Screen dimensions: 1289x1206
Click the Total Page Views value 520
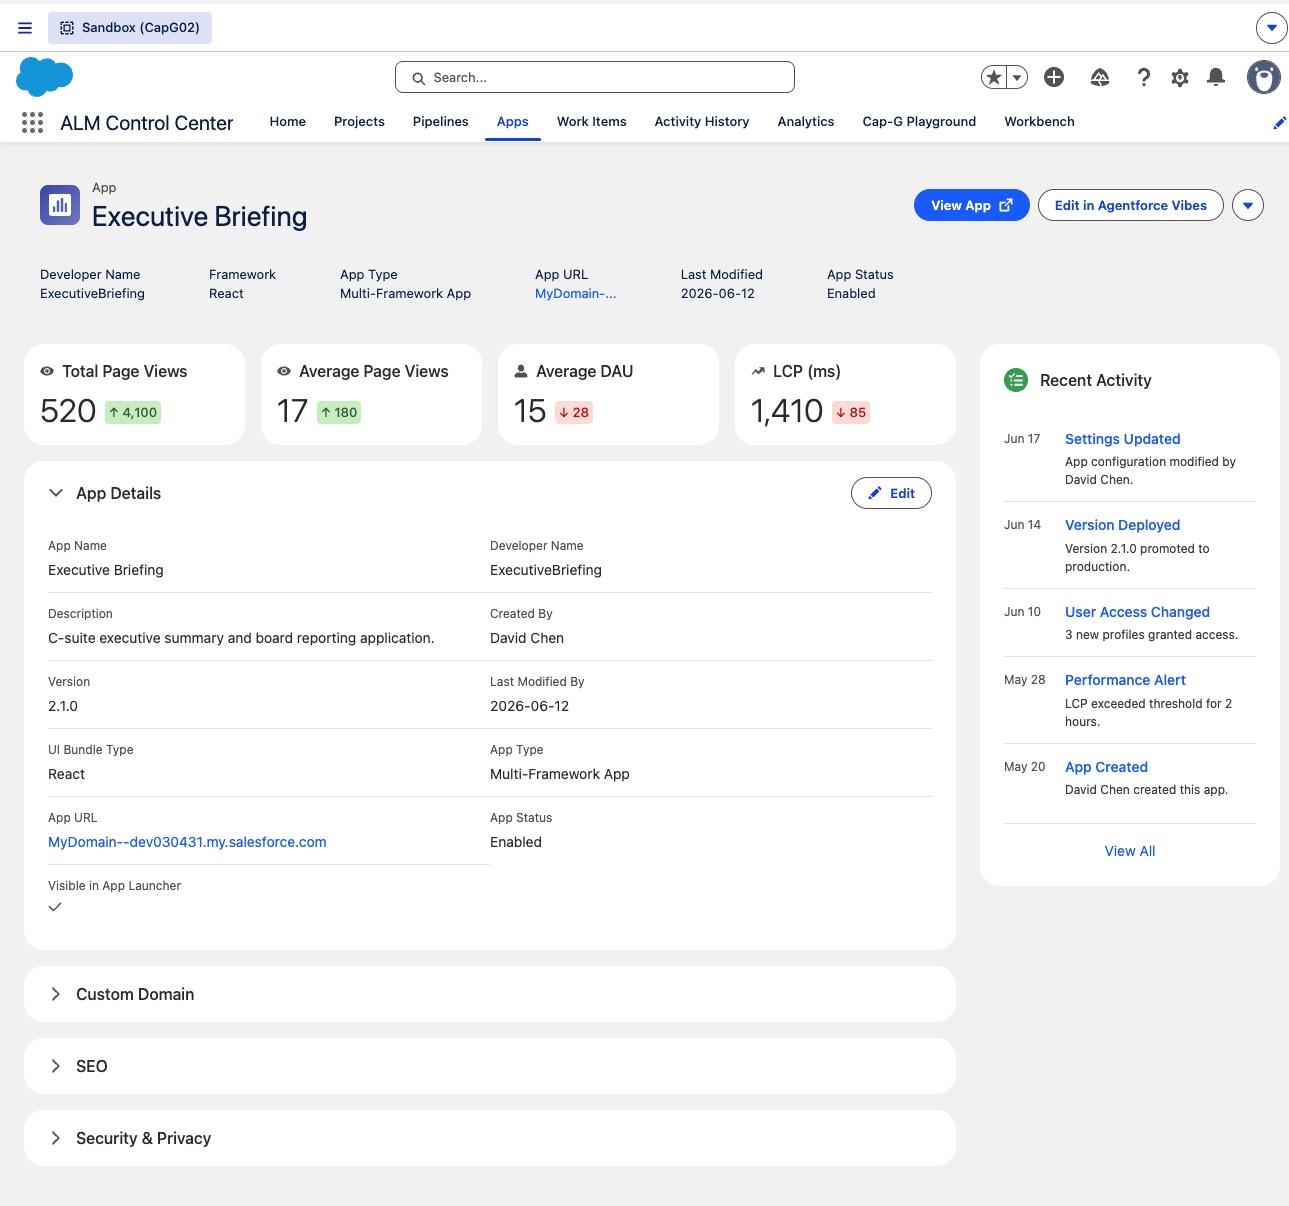pos(68,411)
